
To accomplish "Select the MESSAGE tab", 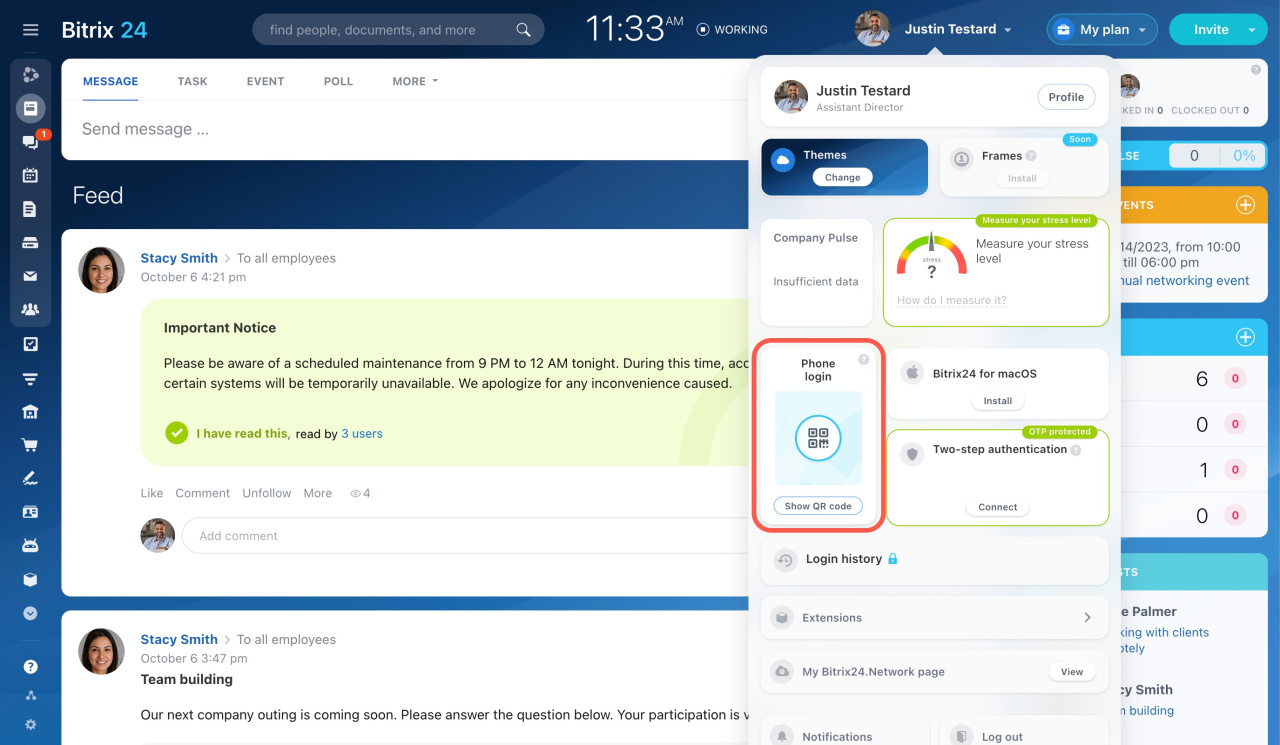I will (x=110, y=81).
